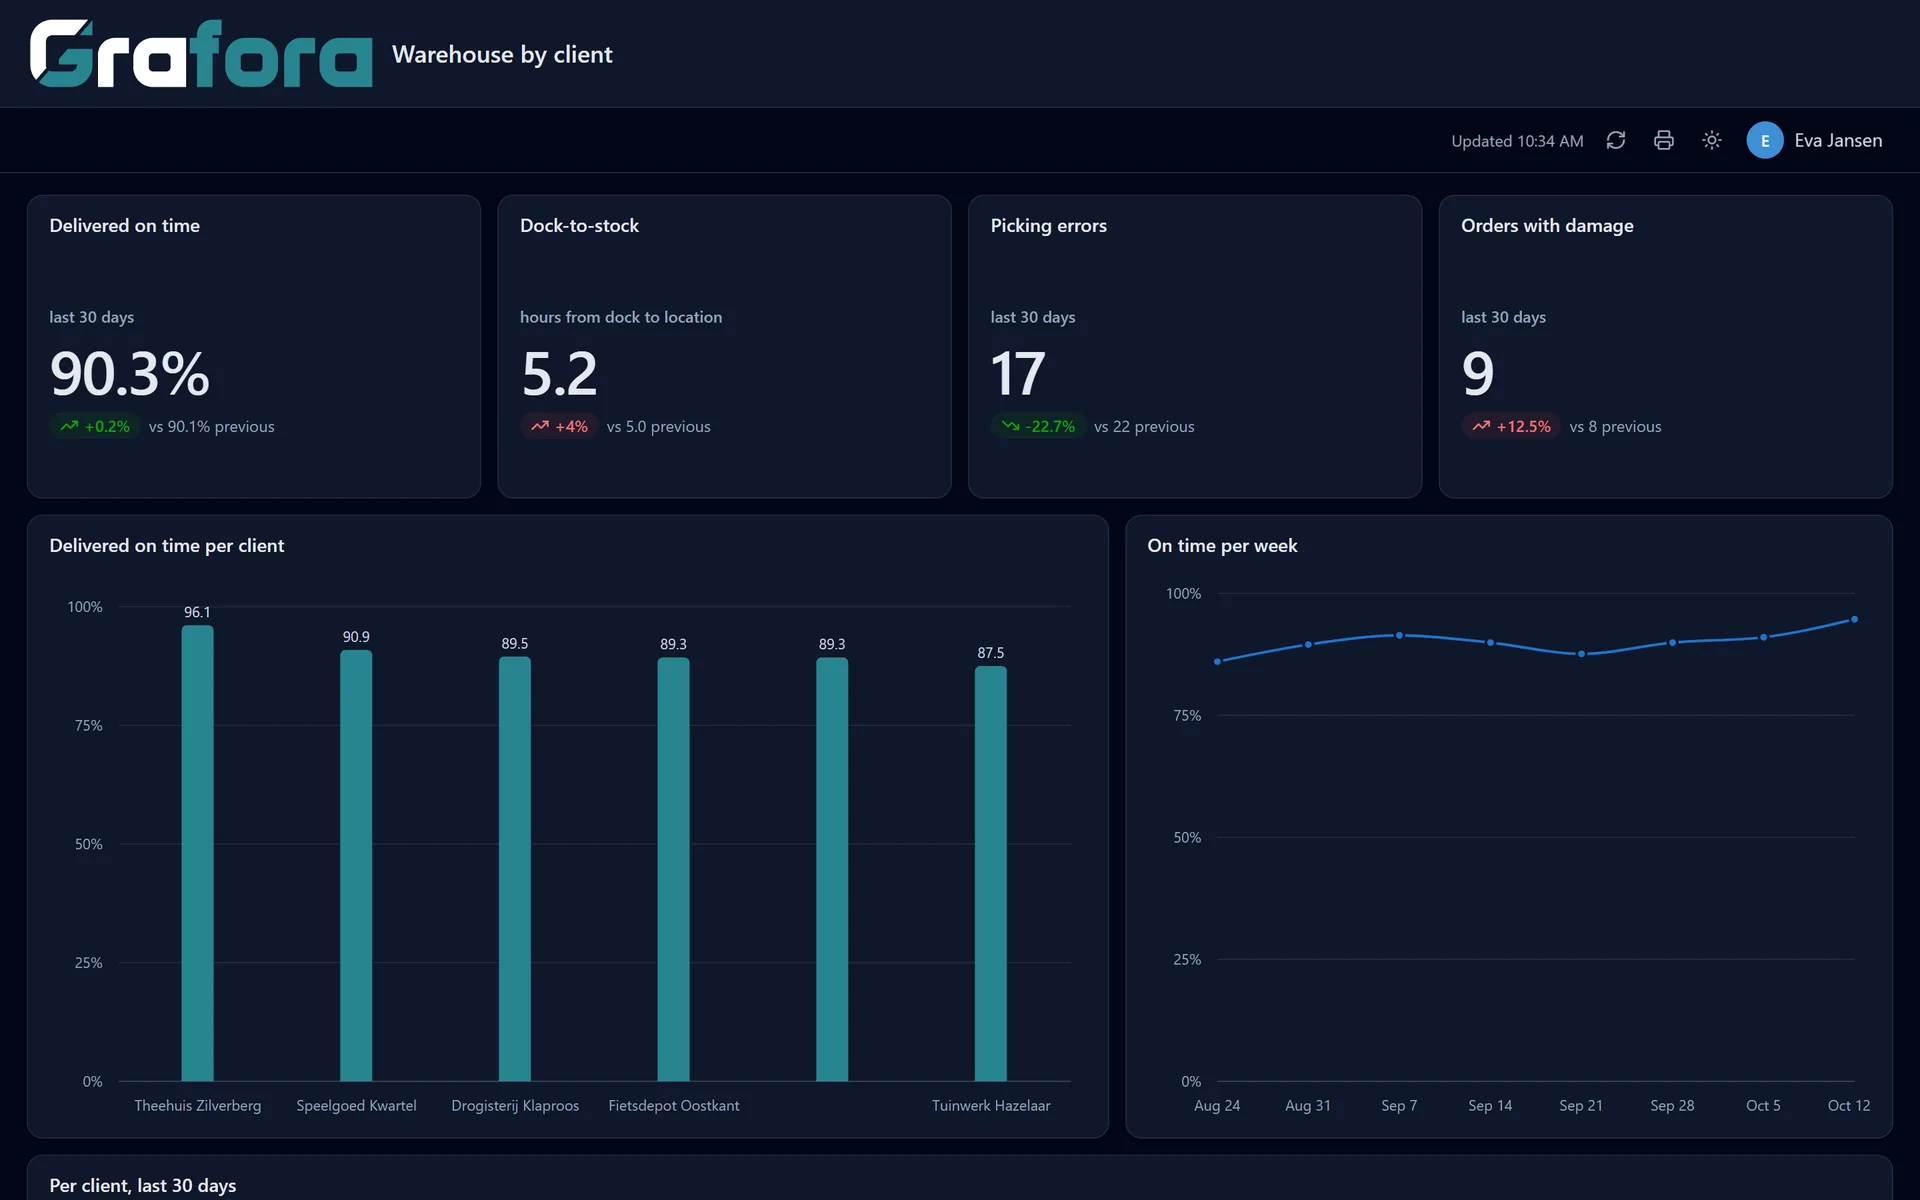Click the vs 22 previous text
1920x1200 pixels.
(1144, 427)
